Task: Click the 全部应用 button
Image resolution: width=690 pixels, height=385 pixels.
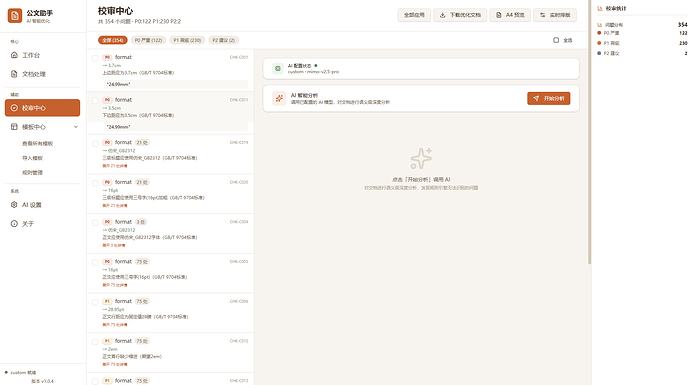Action: tap(414, 15)
